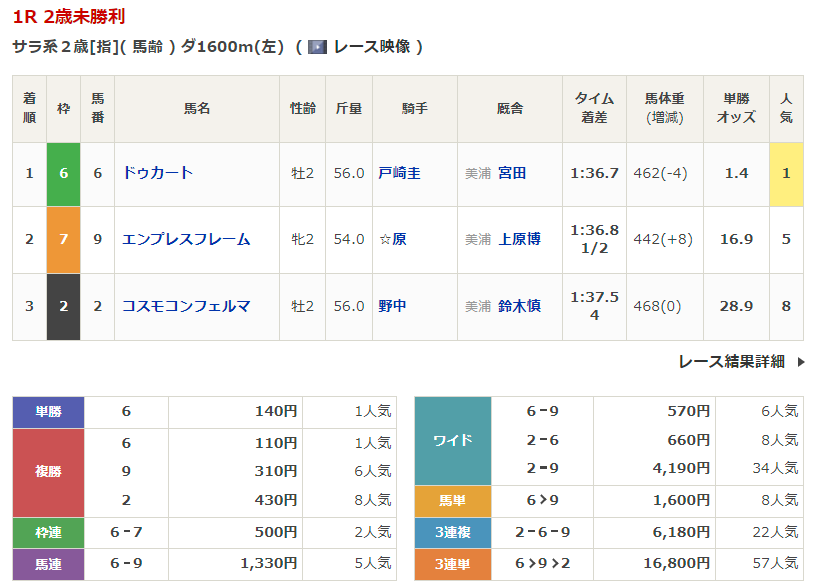This screenshot has height=585, width=817.
Task: Click the 単勝 payout label
Action: (x=48, y=411)
